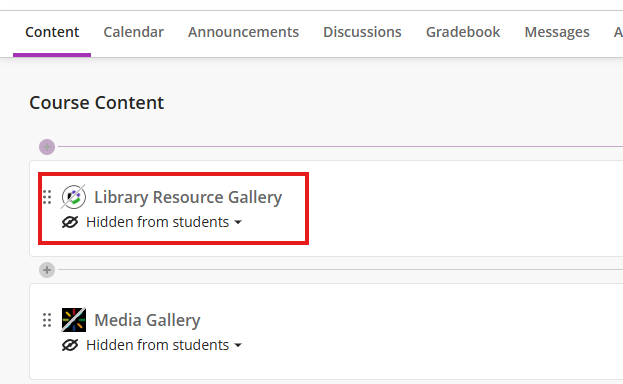Click the gray plus icon above Media Gallery

(x=47, y=270)
